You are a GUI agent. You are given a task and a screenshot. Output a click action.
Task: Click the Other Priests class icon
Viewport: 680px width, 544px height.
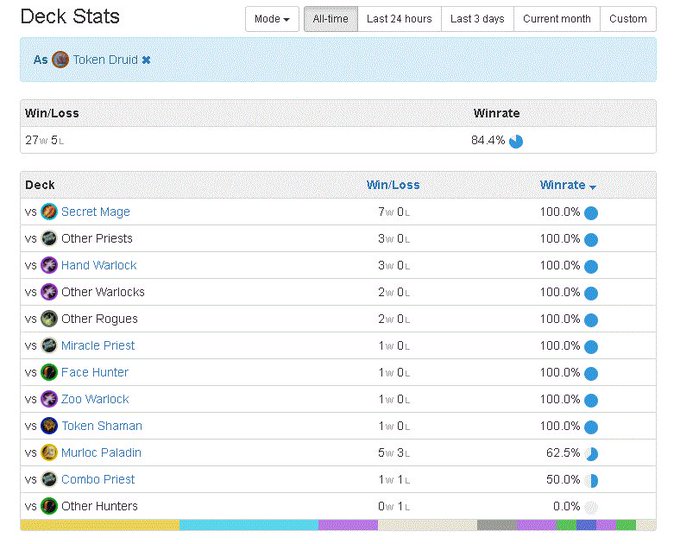pyautogui.click(x=49, y=239)
